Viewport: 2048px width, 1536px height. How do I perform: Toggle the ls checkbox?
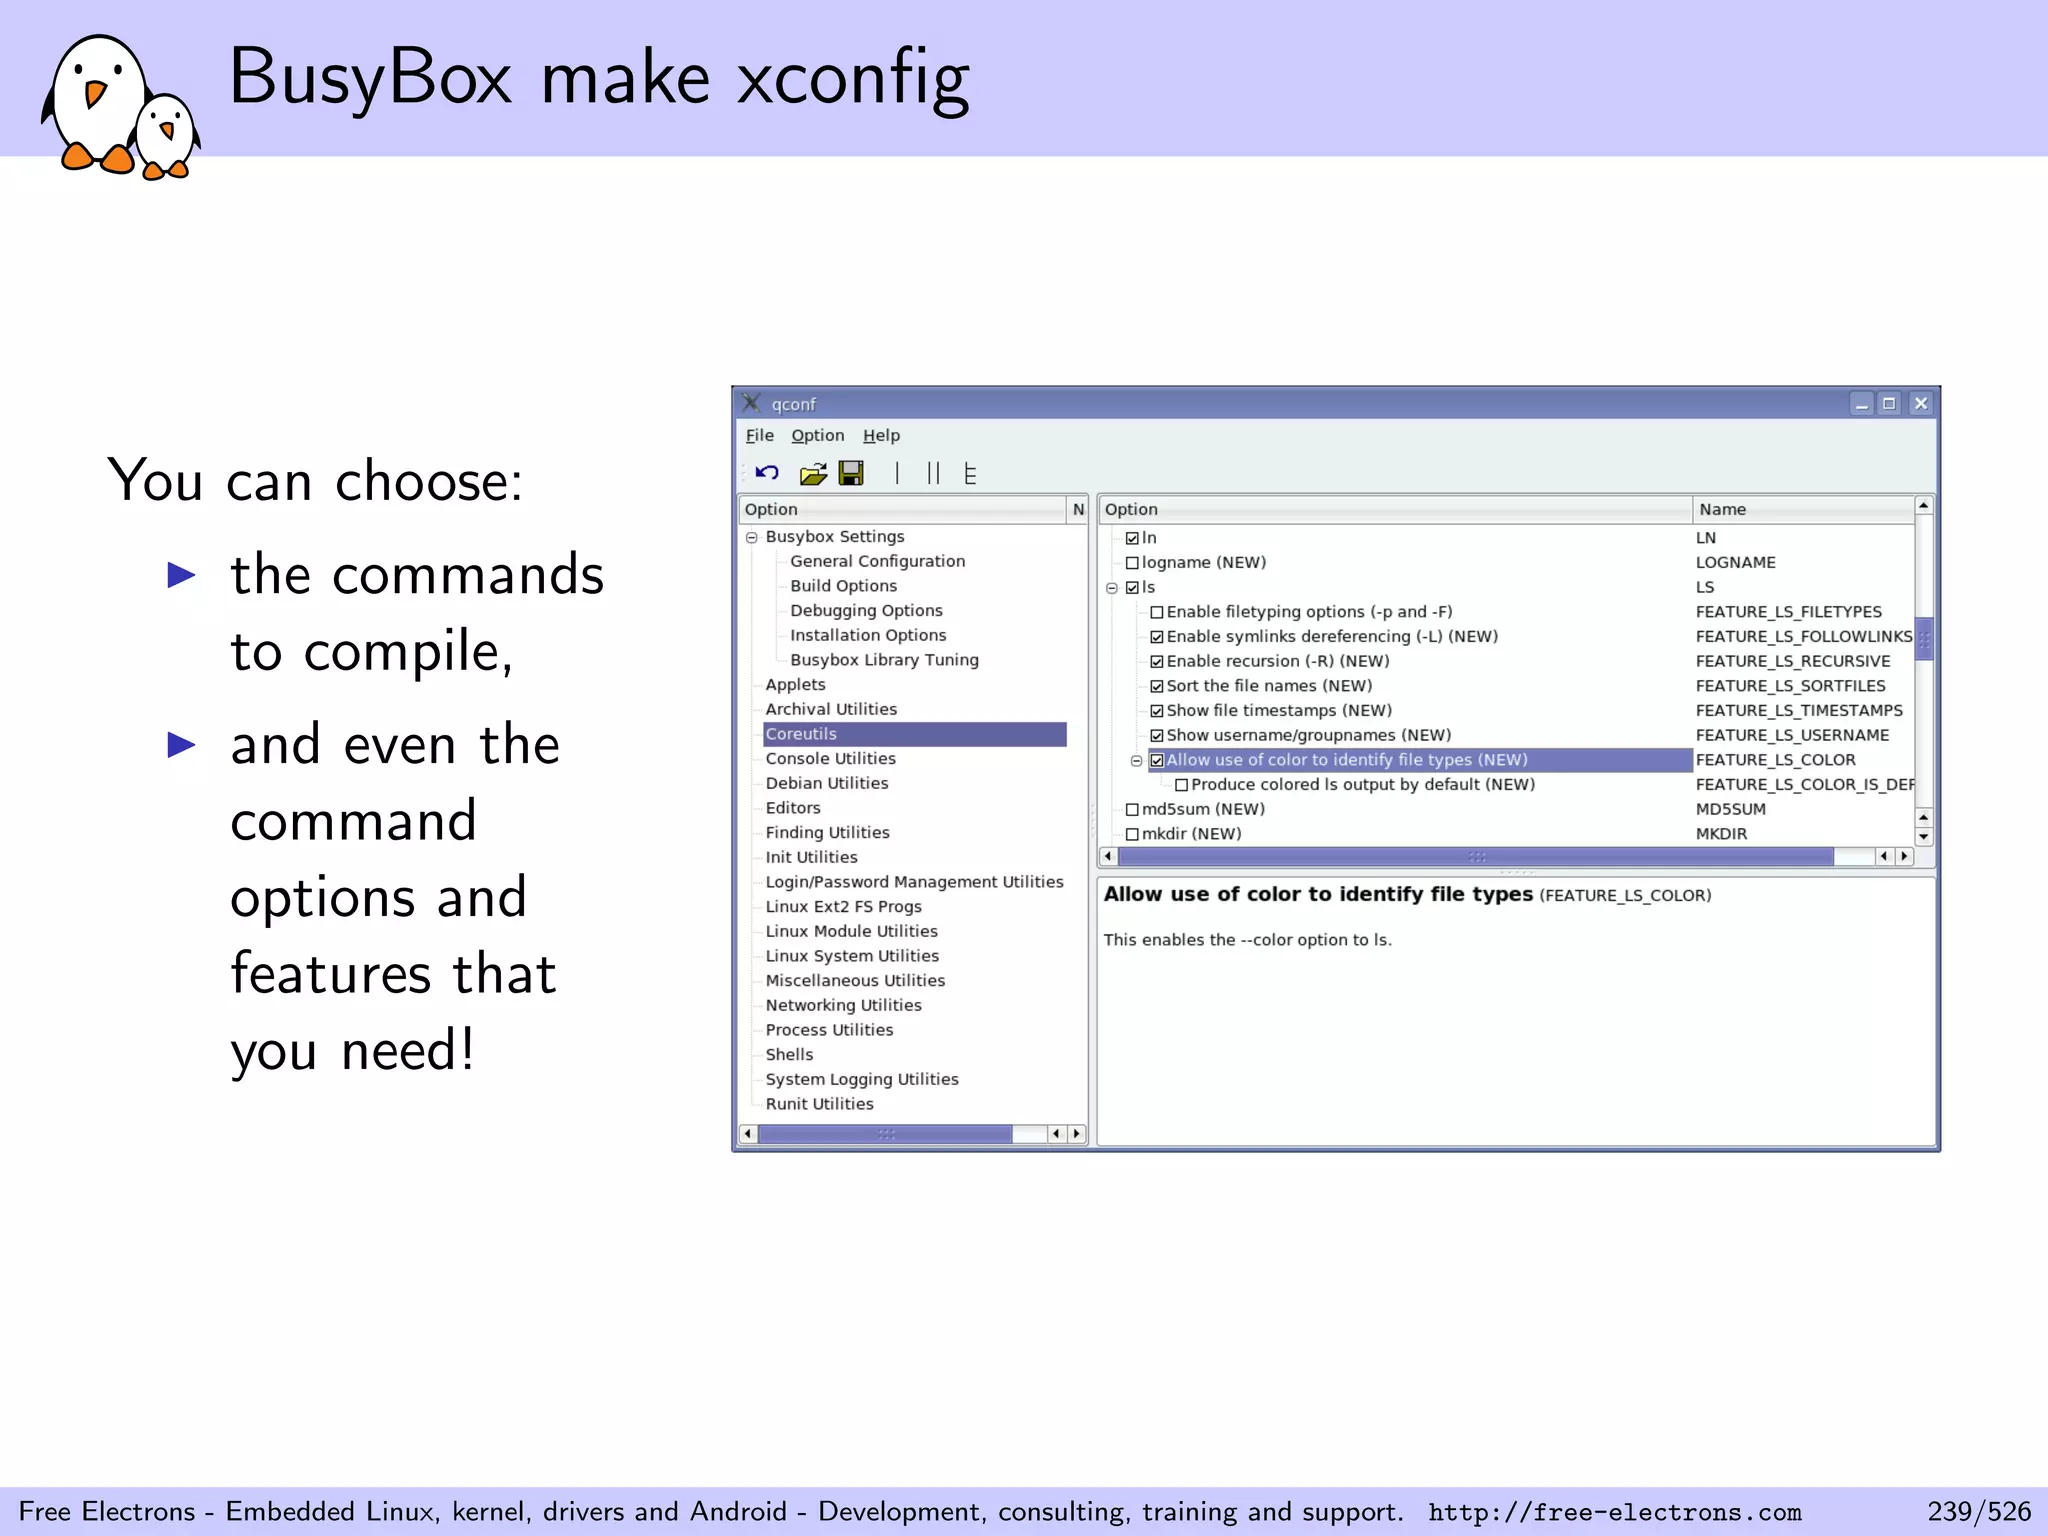pos(1132,588)
